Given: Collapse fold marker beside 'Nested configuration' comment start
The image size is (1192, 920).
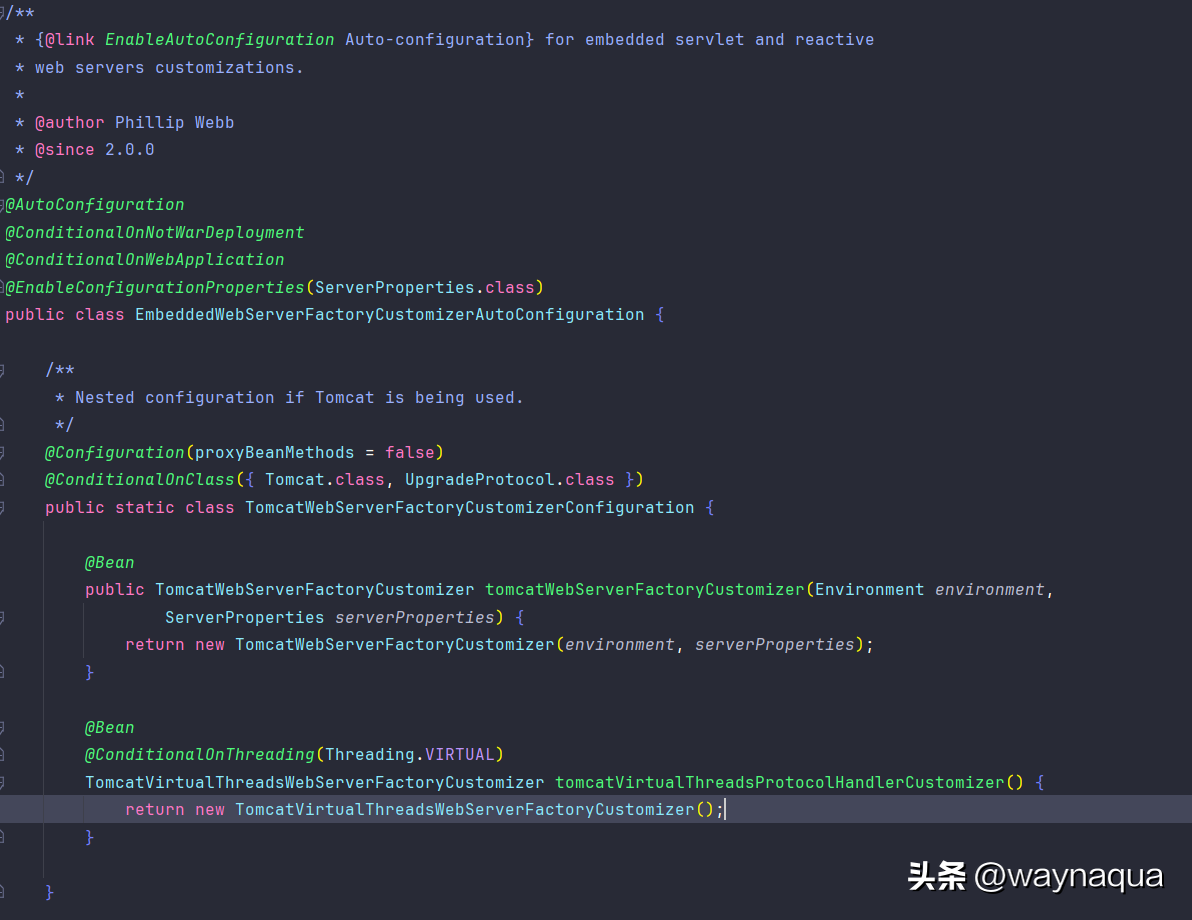Looking at the screenshot, I should click(3, 371).
